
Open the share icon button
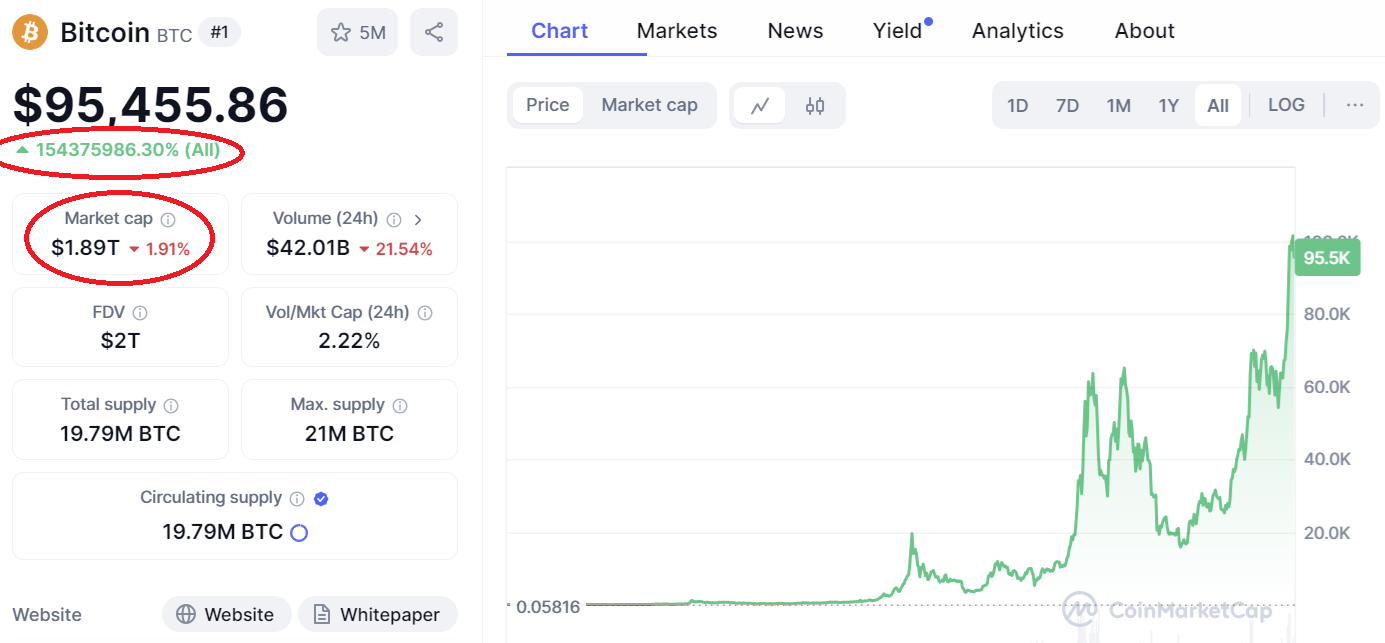point(434,32)
